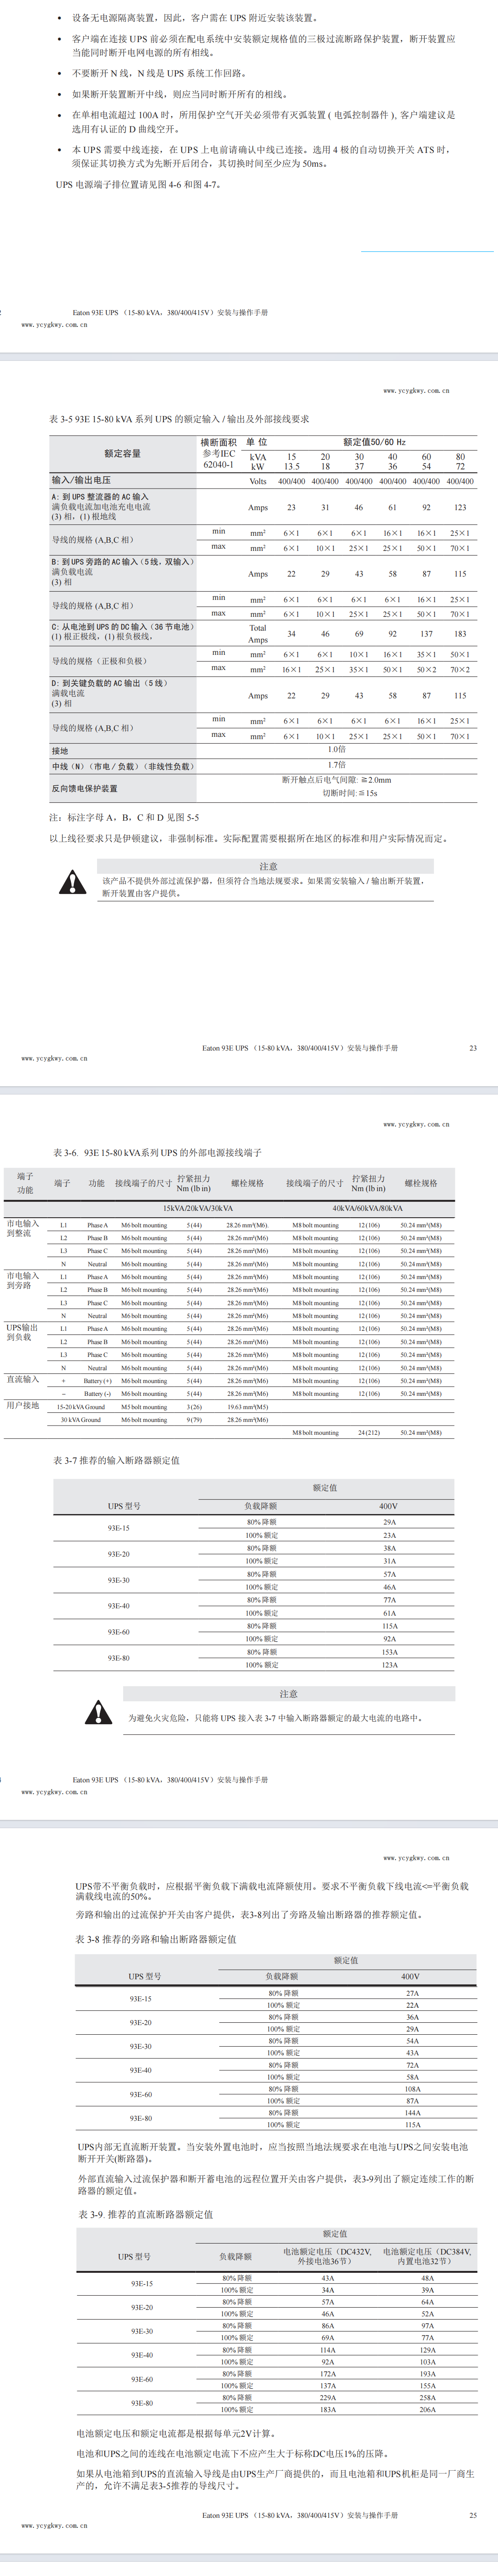
Task: Click the '24 (212)' torque value
Action: (369, 1433)
